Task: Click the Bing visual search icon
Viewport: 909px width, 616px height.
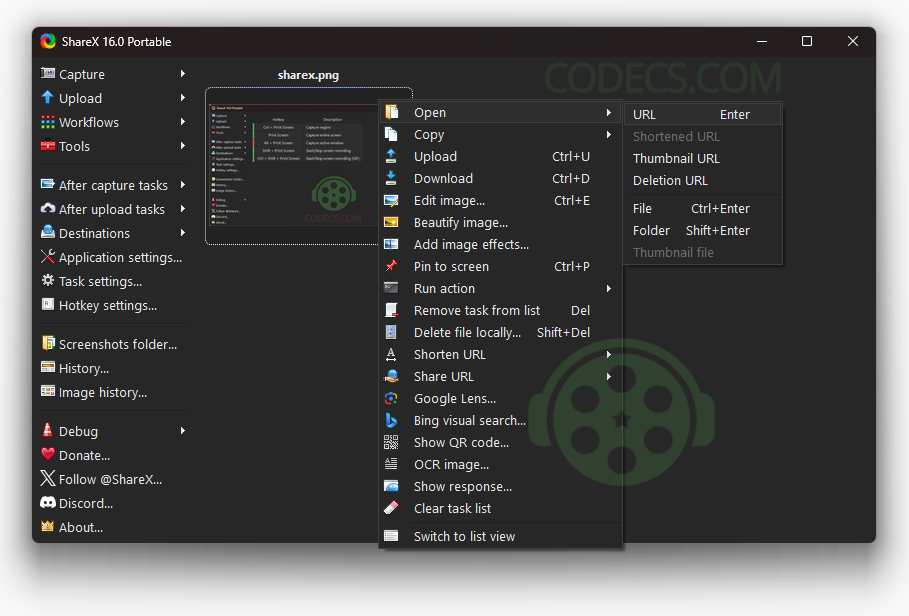Action: [x=391, y=420]
